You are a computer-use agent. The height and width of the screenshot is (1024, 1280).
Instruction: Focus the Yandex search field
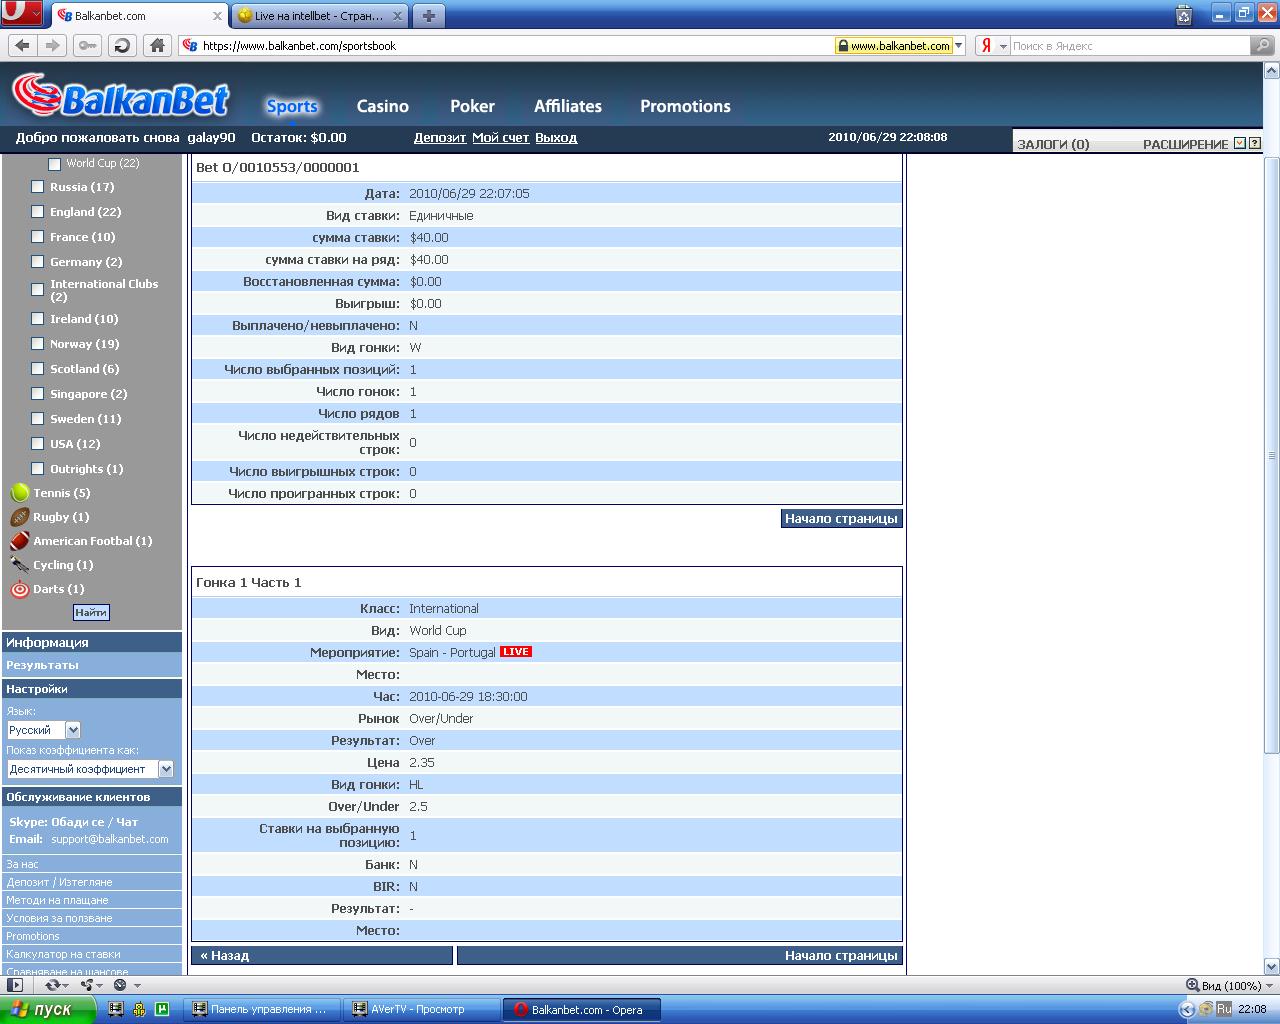coord(1130,46)
